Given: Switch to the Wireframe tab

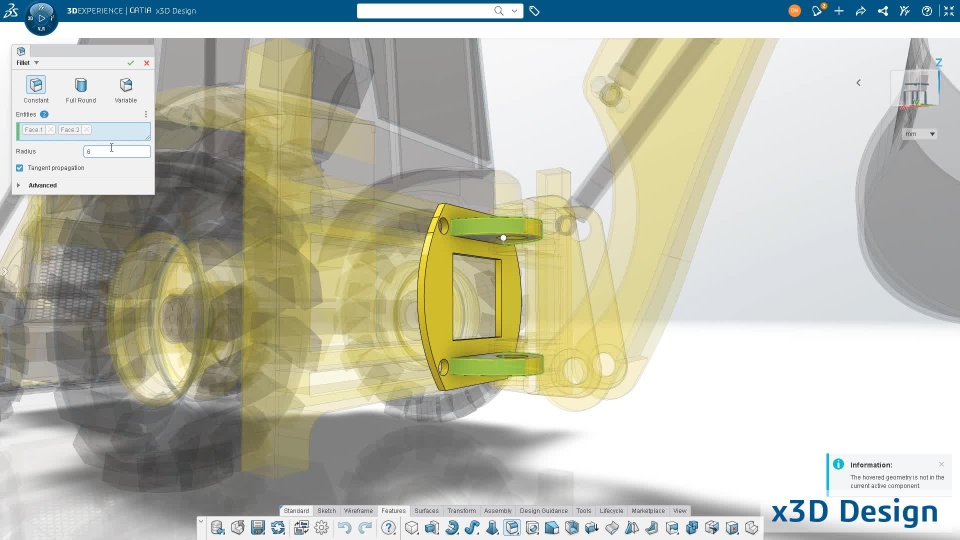Looking at the screenshot, I should pyautogui.click(x=358, y=511).
